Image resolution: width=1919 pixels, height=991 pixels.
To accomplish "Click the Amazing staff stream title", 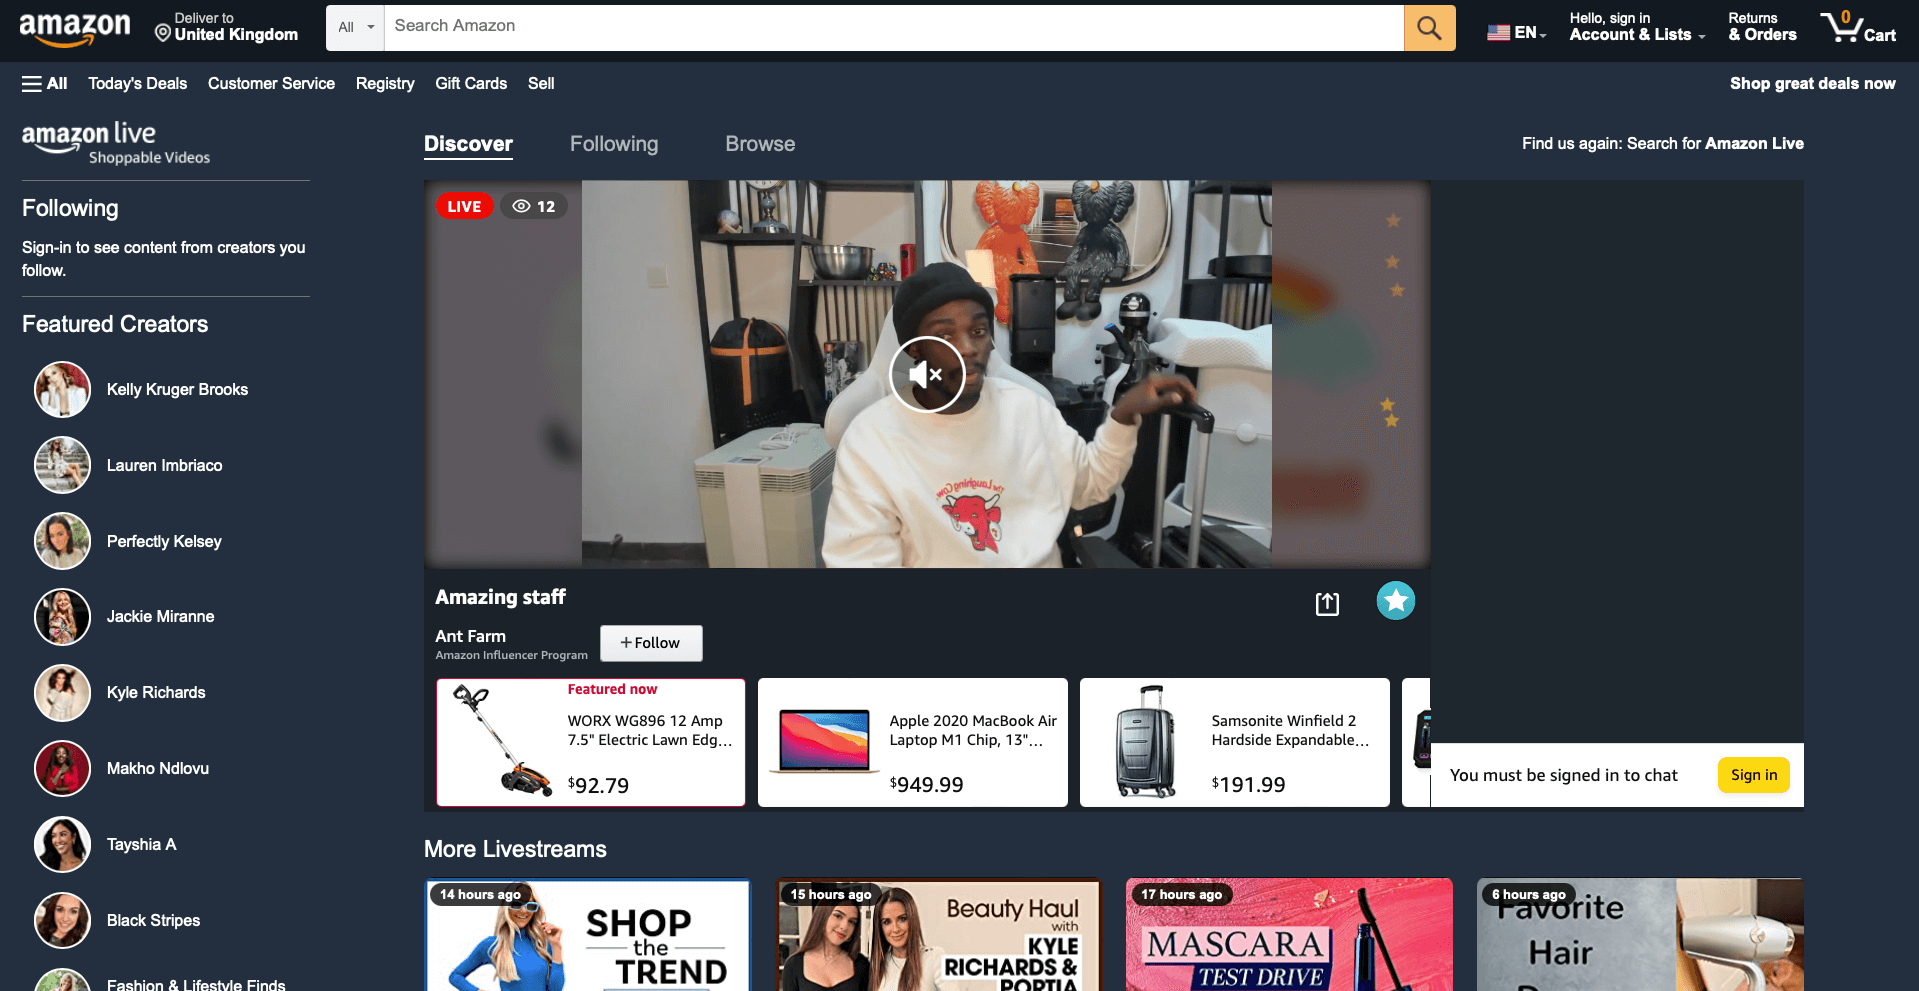I will [x=500, y=597].
